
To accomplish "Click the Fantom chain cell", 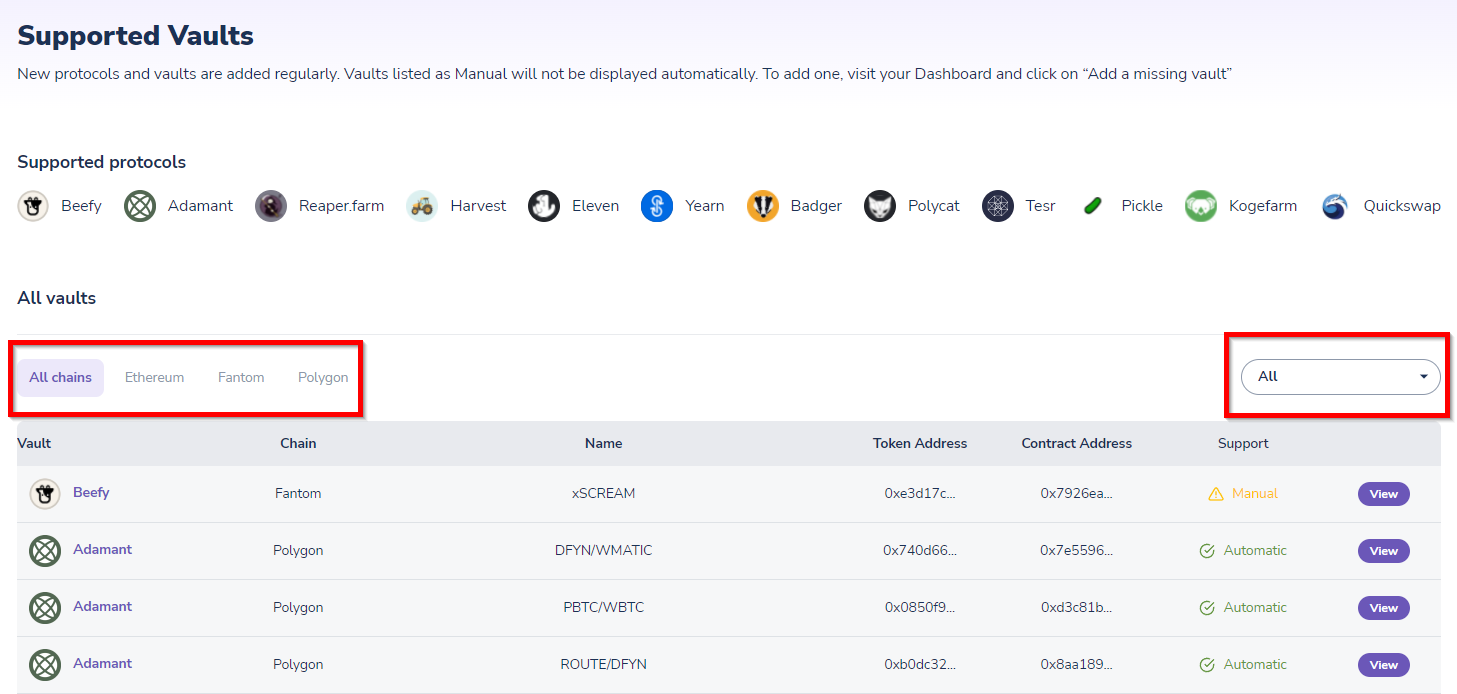I will (x=298, y=494).
